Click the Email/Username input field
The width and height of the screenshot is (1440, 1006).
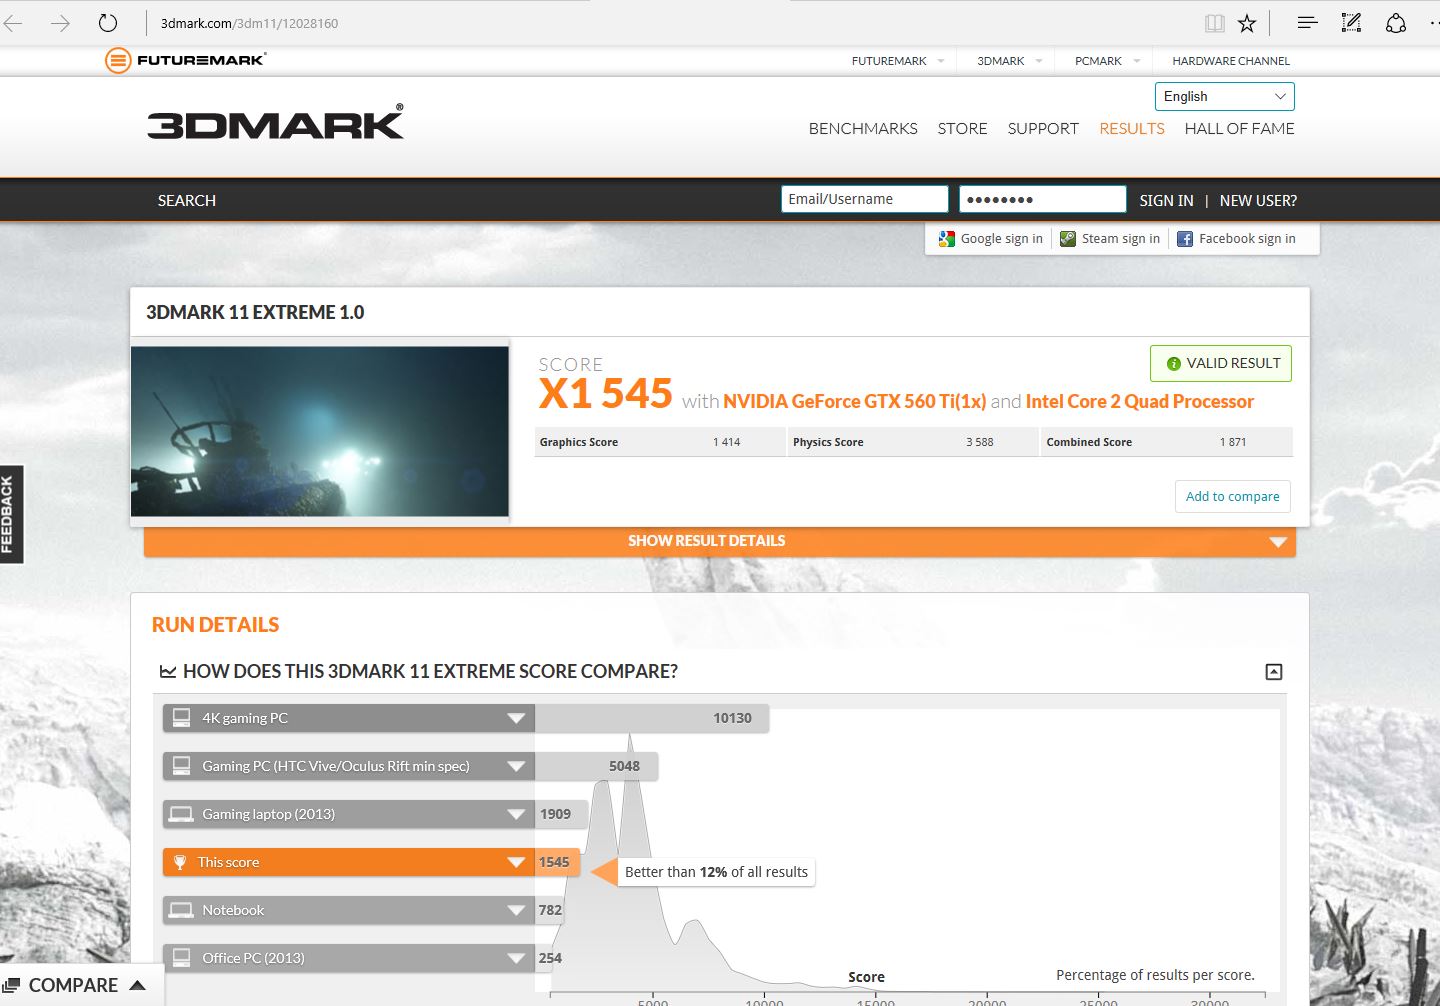click(864, 199)
